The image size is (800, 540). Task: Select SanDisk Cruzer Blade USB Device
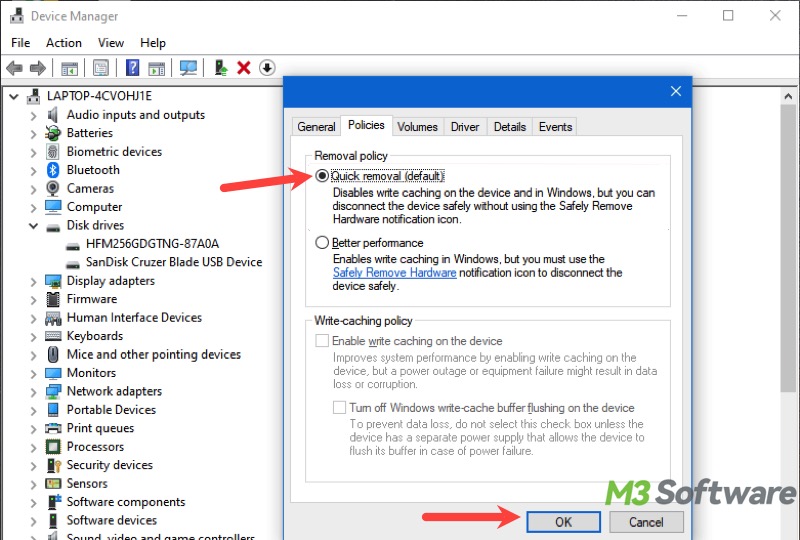click(x=174, y=262)
